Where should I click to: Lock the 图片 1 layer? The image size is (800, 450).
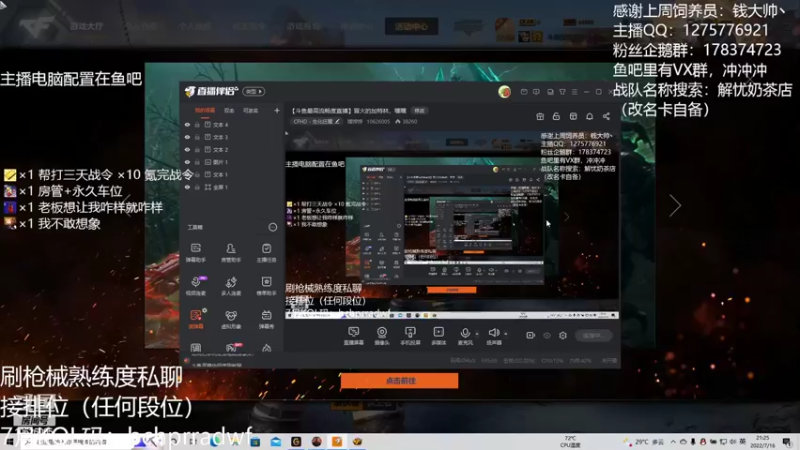point(197,162)
